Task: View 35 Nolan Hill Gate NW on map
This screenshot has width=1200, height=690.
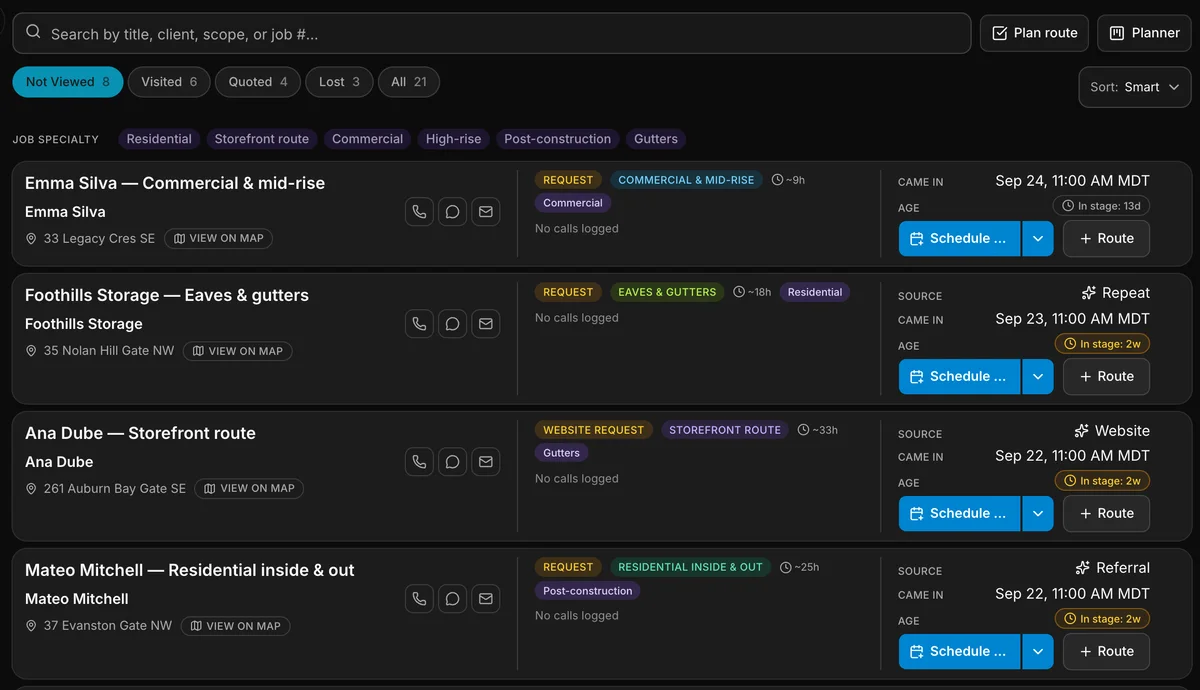Action: pyautogui.click(x=238, y=351)
